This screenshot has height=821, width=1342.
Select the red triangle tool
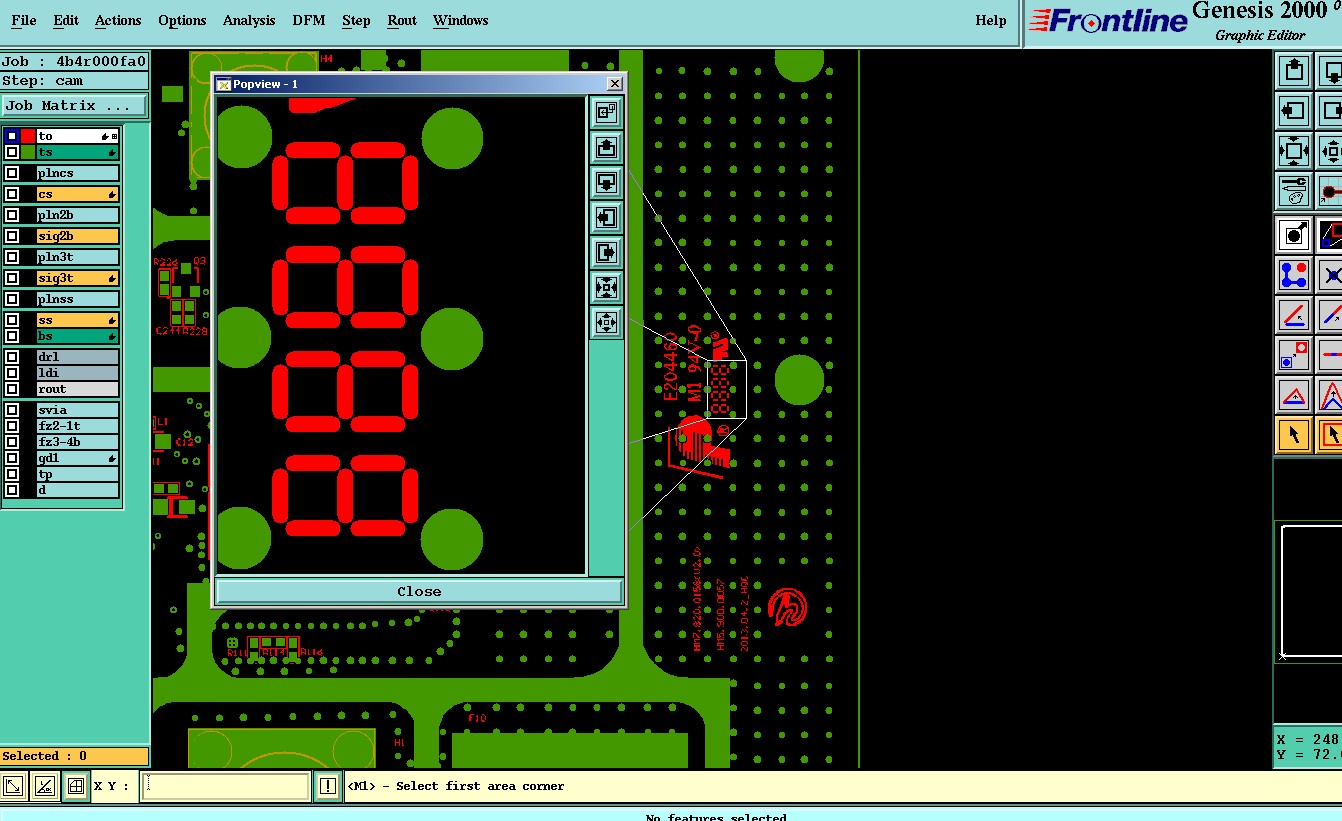(1294, 395)
